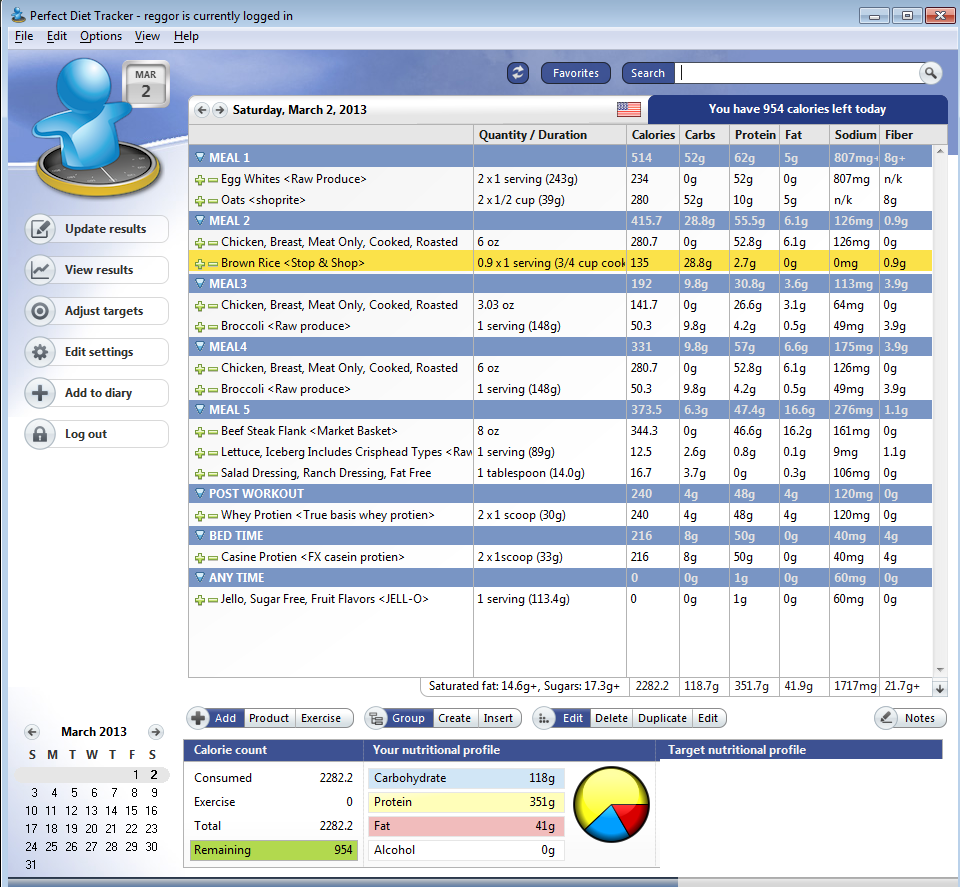Show next month in the mini calendar
960x887 pixels.
coord(156,732)
